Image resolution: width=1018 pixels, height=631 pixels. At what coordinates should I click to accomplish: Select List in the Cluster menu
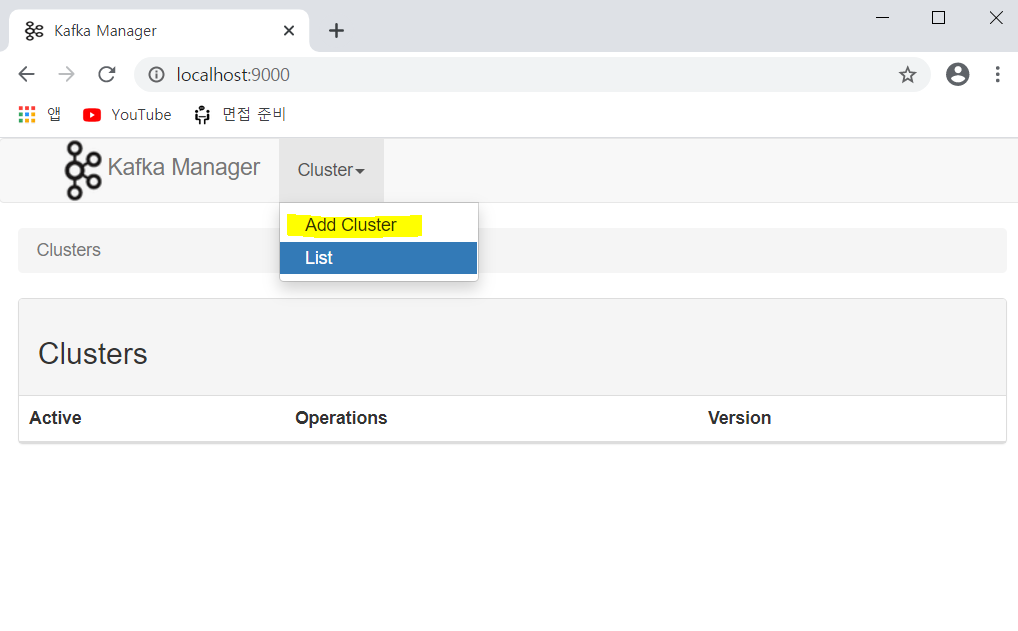[379, 258]
